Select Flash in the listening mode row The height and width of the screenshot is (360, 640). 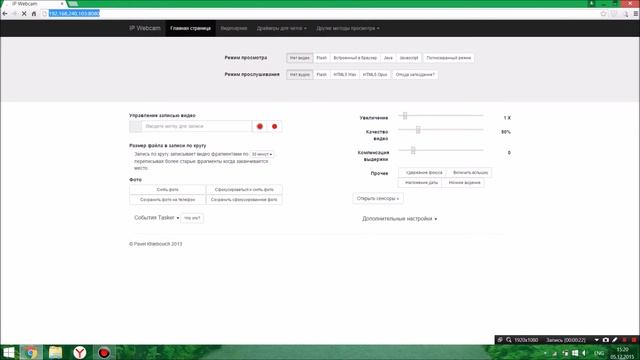322,75
